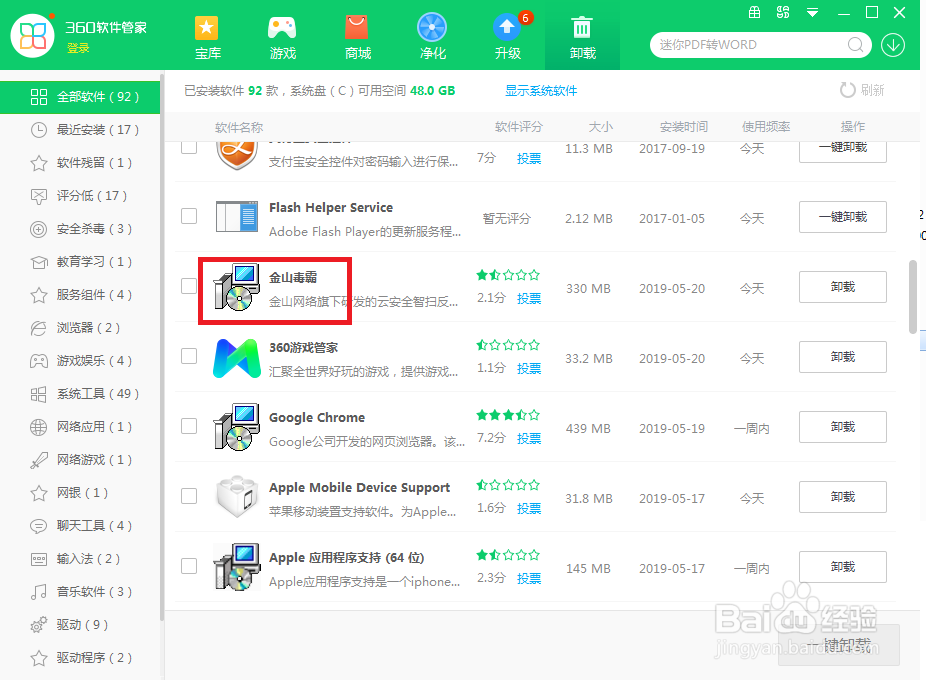The width and height of the screenshot is (932, 680).
Task: Select 全部软件 (92) category
Action: pos(80,97)
